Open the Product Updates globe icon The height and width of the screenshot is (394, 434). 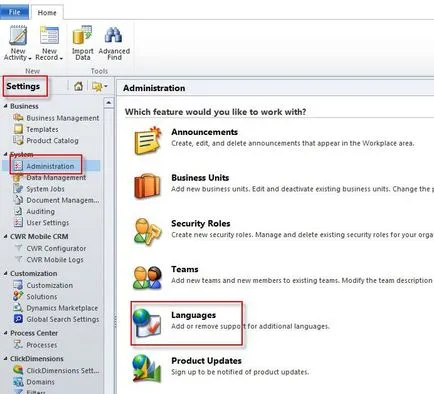pyautogui.click(x=147, y=368)
